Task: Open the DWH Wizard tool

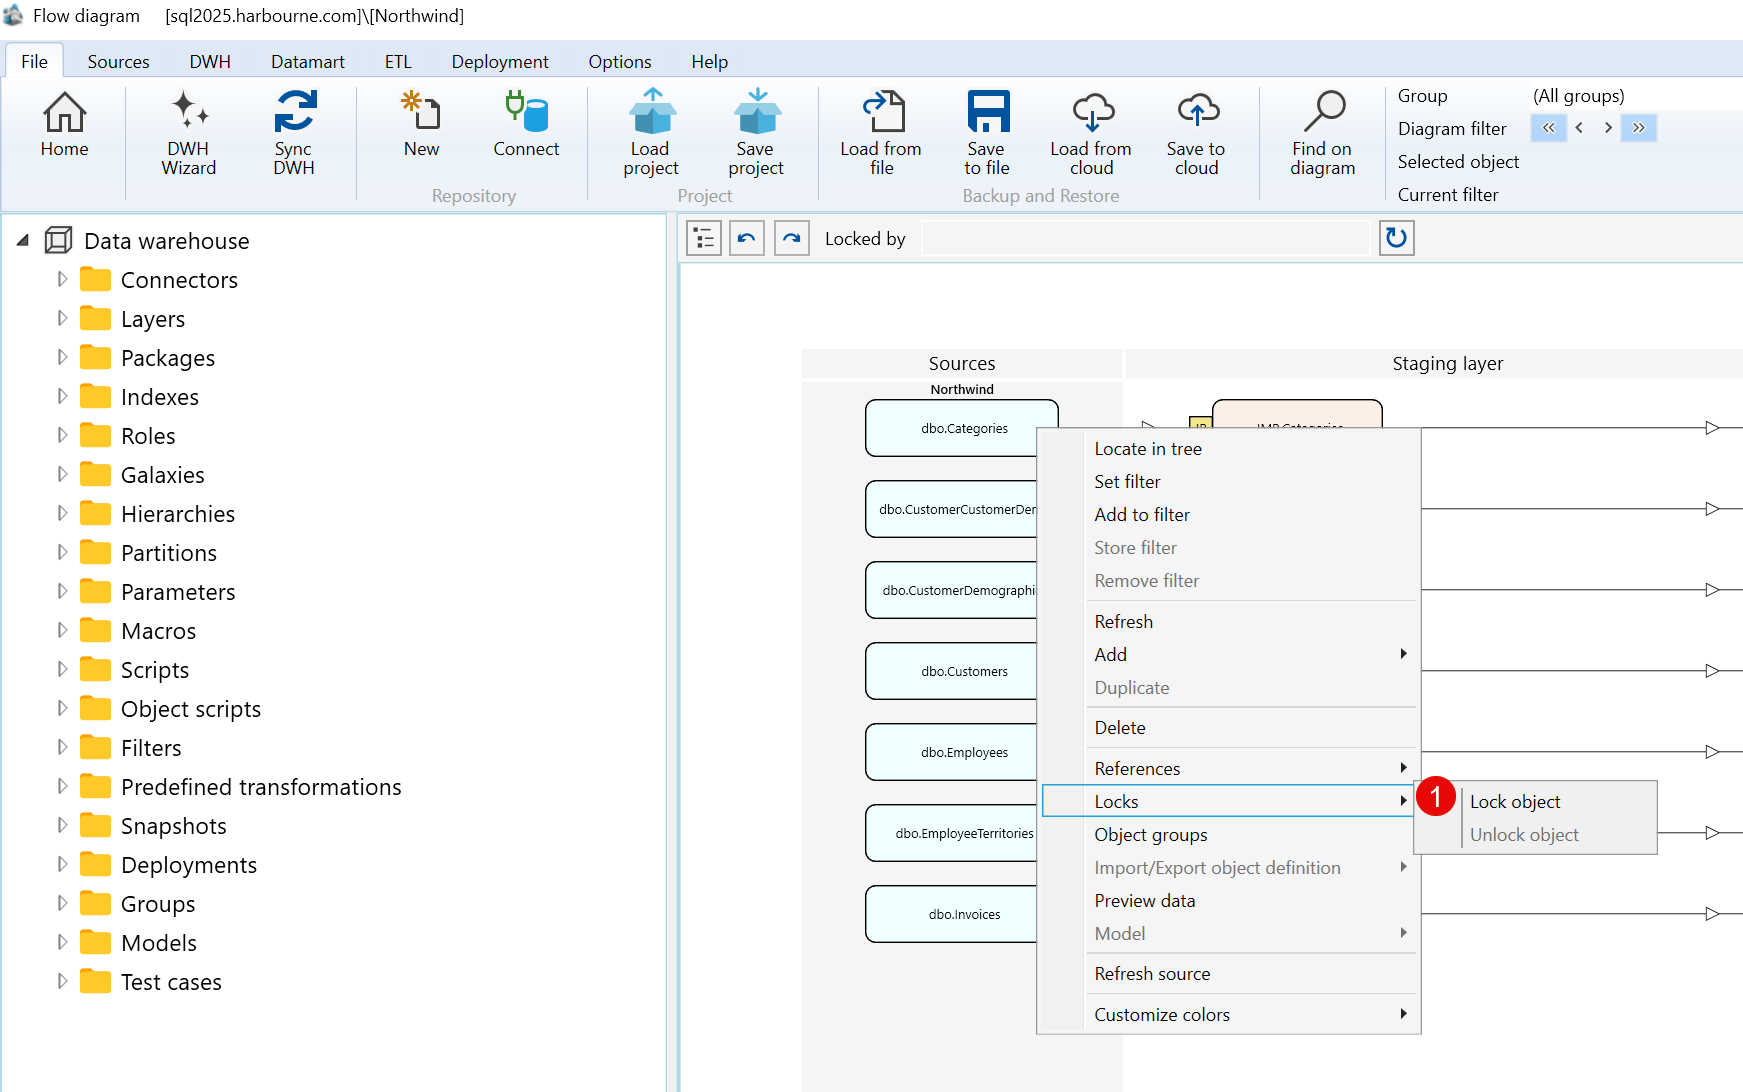Action: point(189,132)
